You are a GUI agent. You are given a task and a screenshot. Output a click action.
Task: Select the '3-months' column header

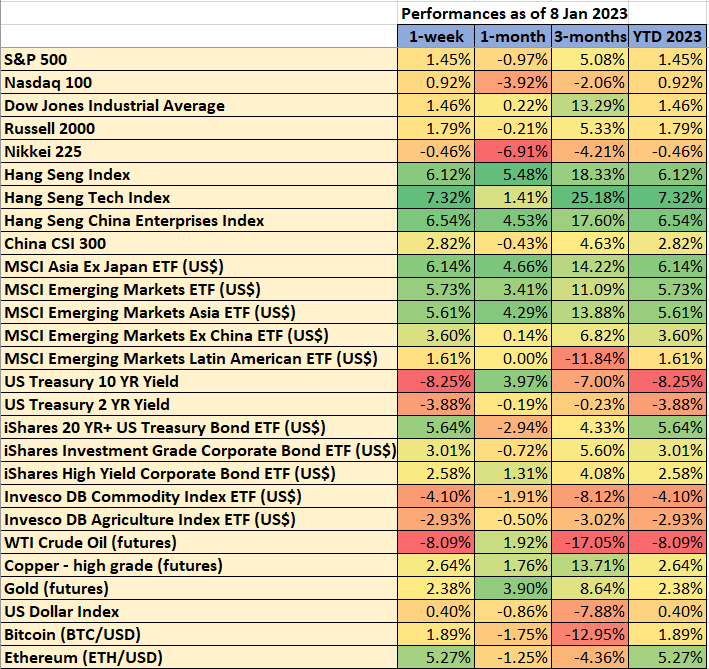[590, 36]
